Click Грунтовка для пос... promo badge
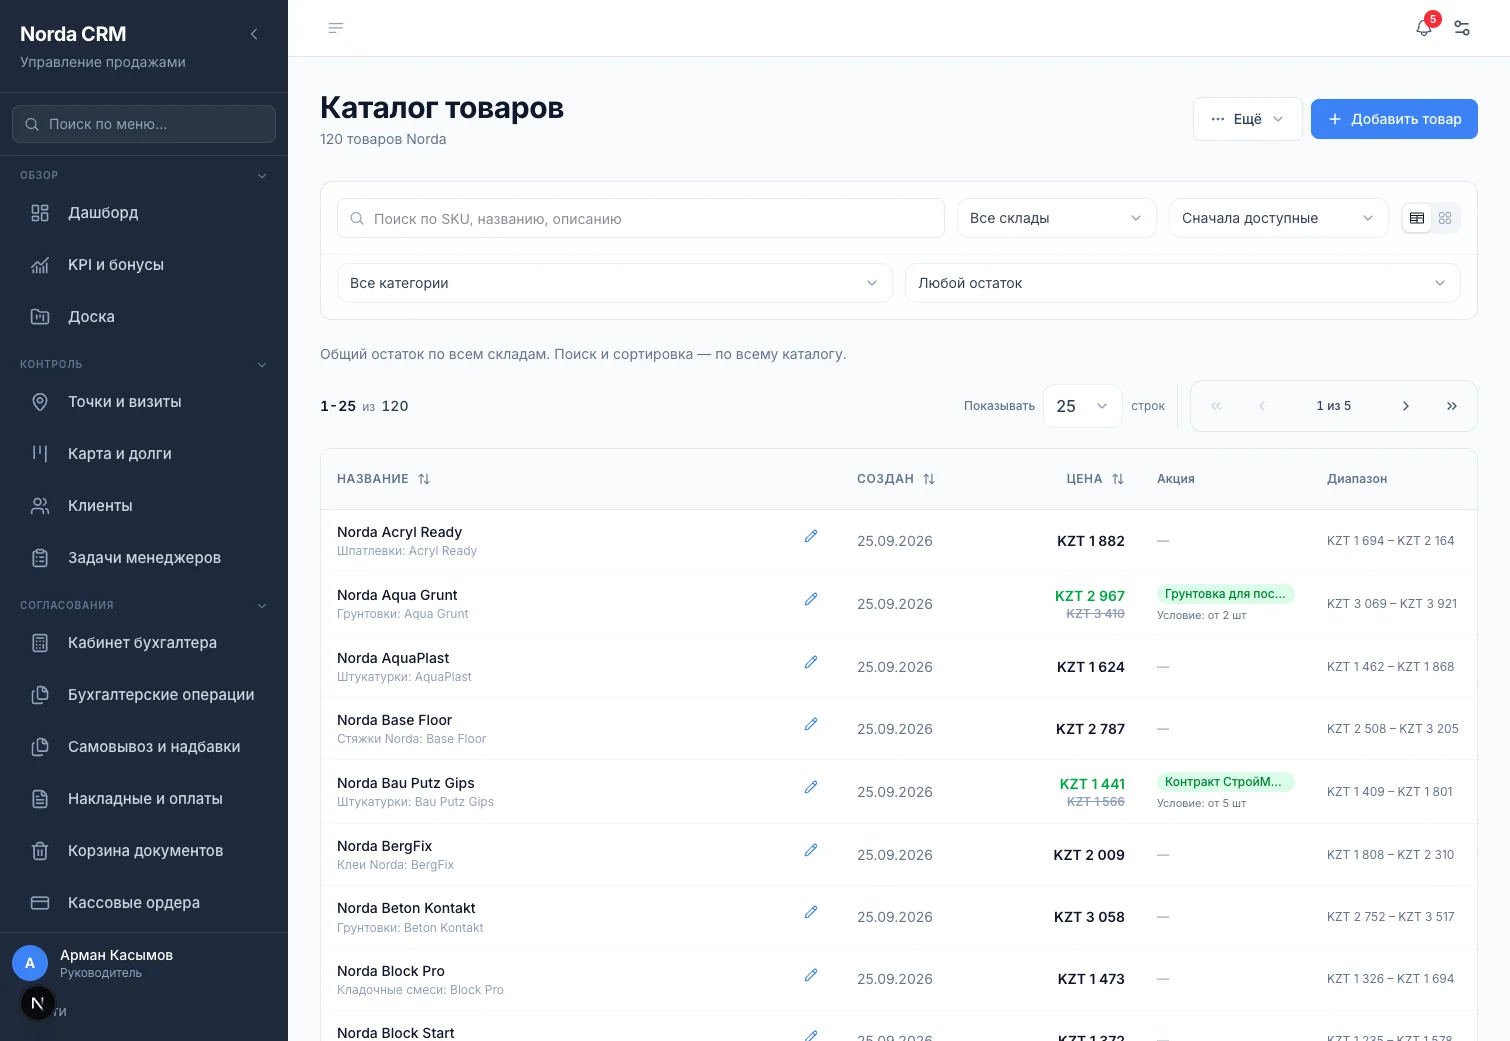The image size is (1510, 1041). tap(1225, 594)
